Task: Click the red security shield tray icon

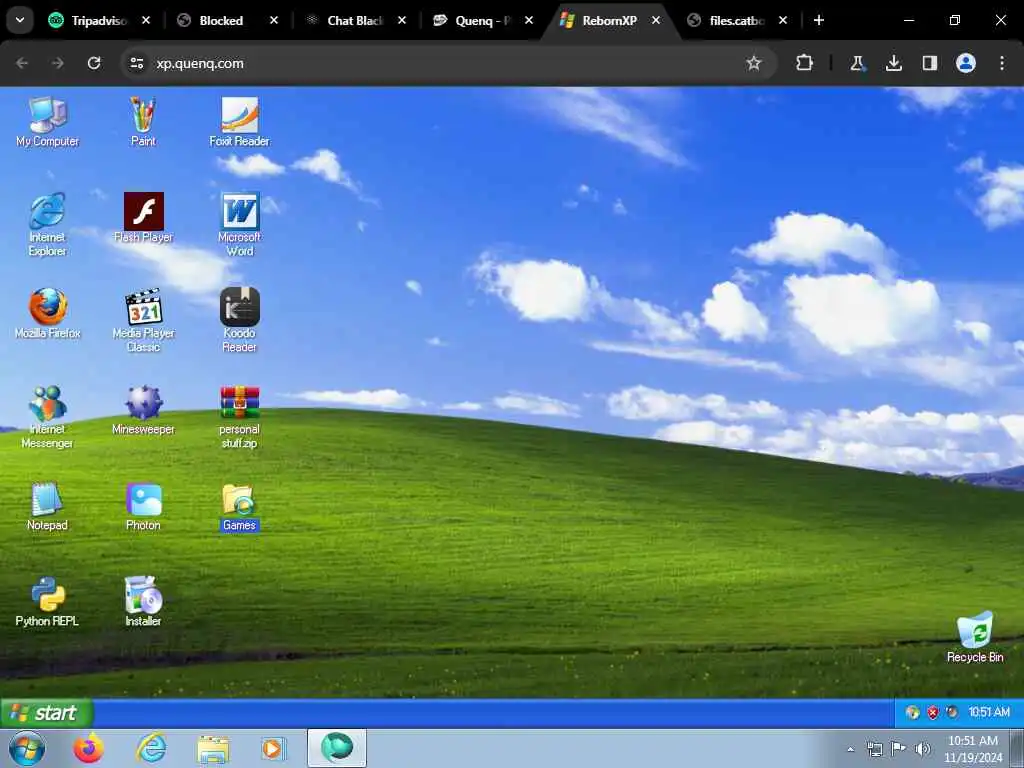Action: (x=933, y=712)
